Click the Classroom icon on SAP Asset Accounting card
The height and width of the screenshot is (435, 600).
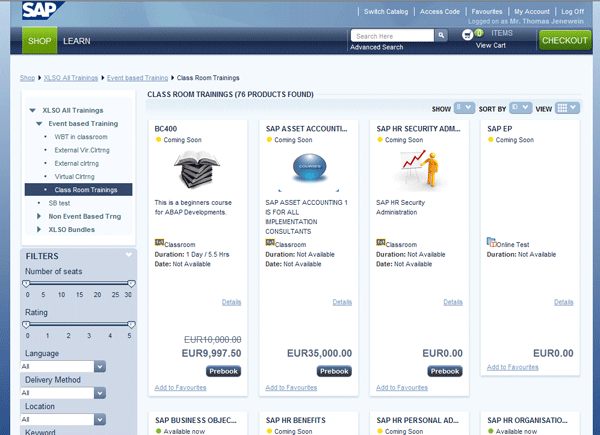(x=270, y=243)
